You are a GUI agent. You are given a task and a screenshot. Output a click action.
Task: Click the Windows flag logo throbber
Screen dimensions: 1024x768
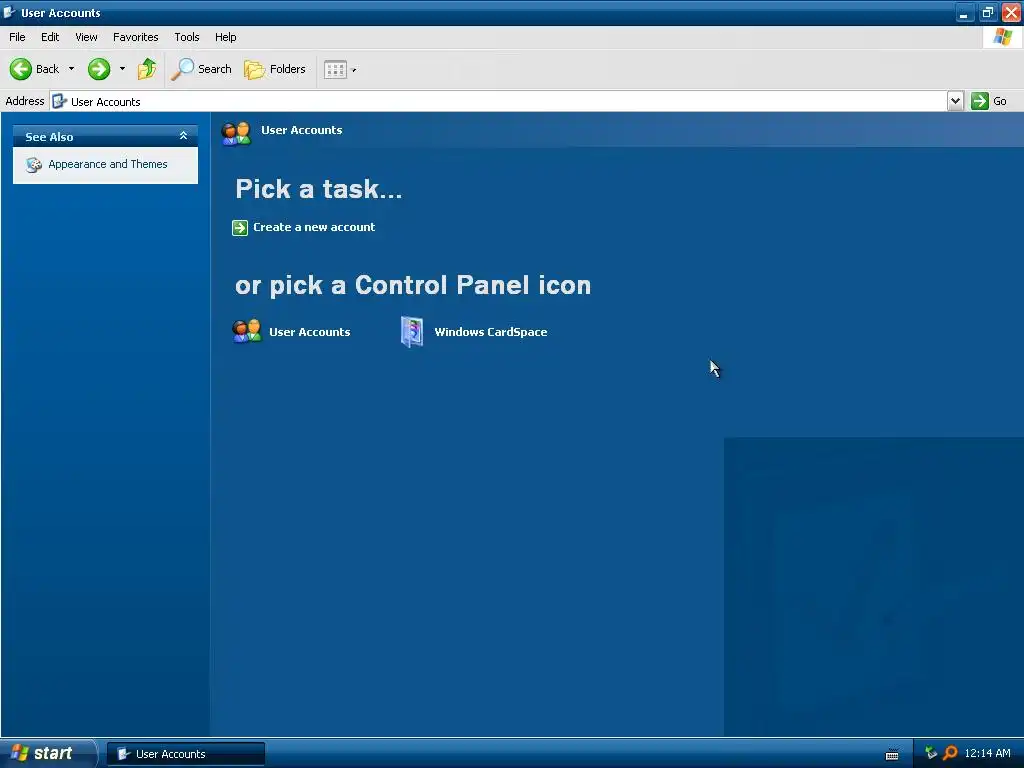point(1002,37)
